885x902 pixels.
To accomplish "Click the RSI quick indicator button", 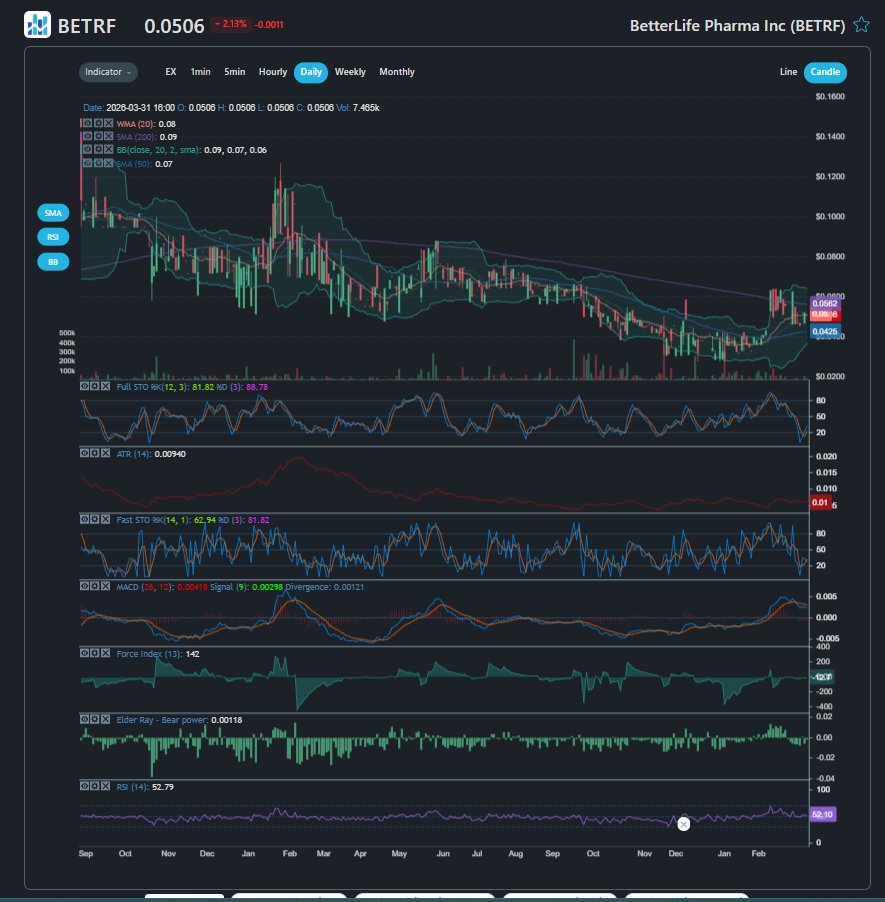I will tap(53, 237).
